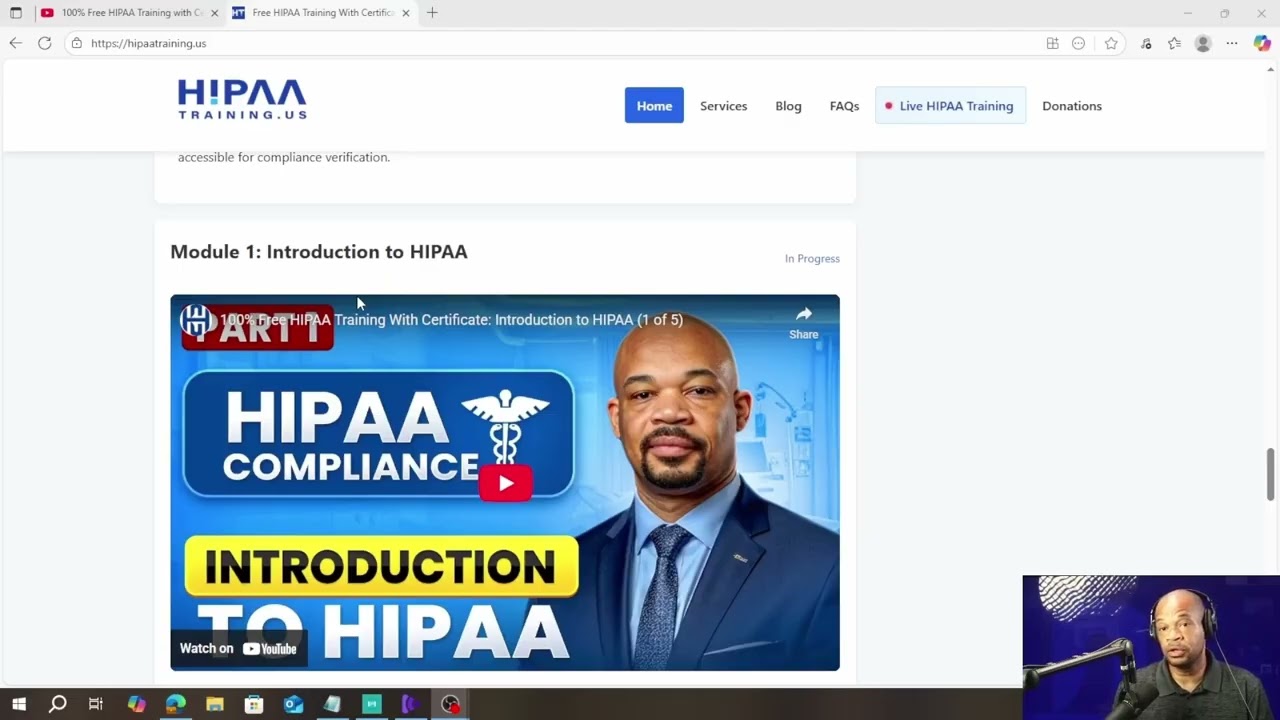Open Copilot sidebar icon in Edge
The width and height of the screenshot is (1280, 720).
tap(1262, 43)
